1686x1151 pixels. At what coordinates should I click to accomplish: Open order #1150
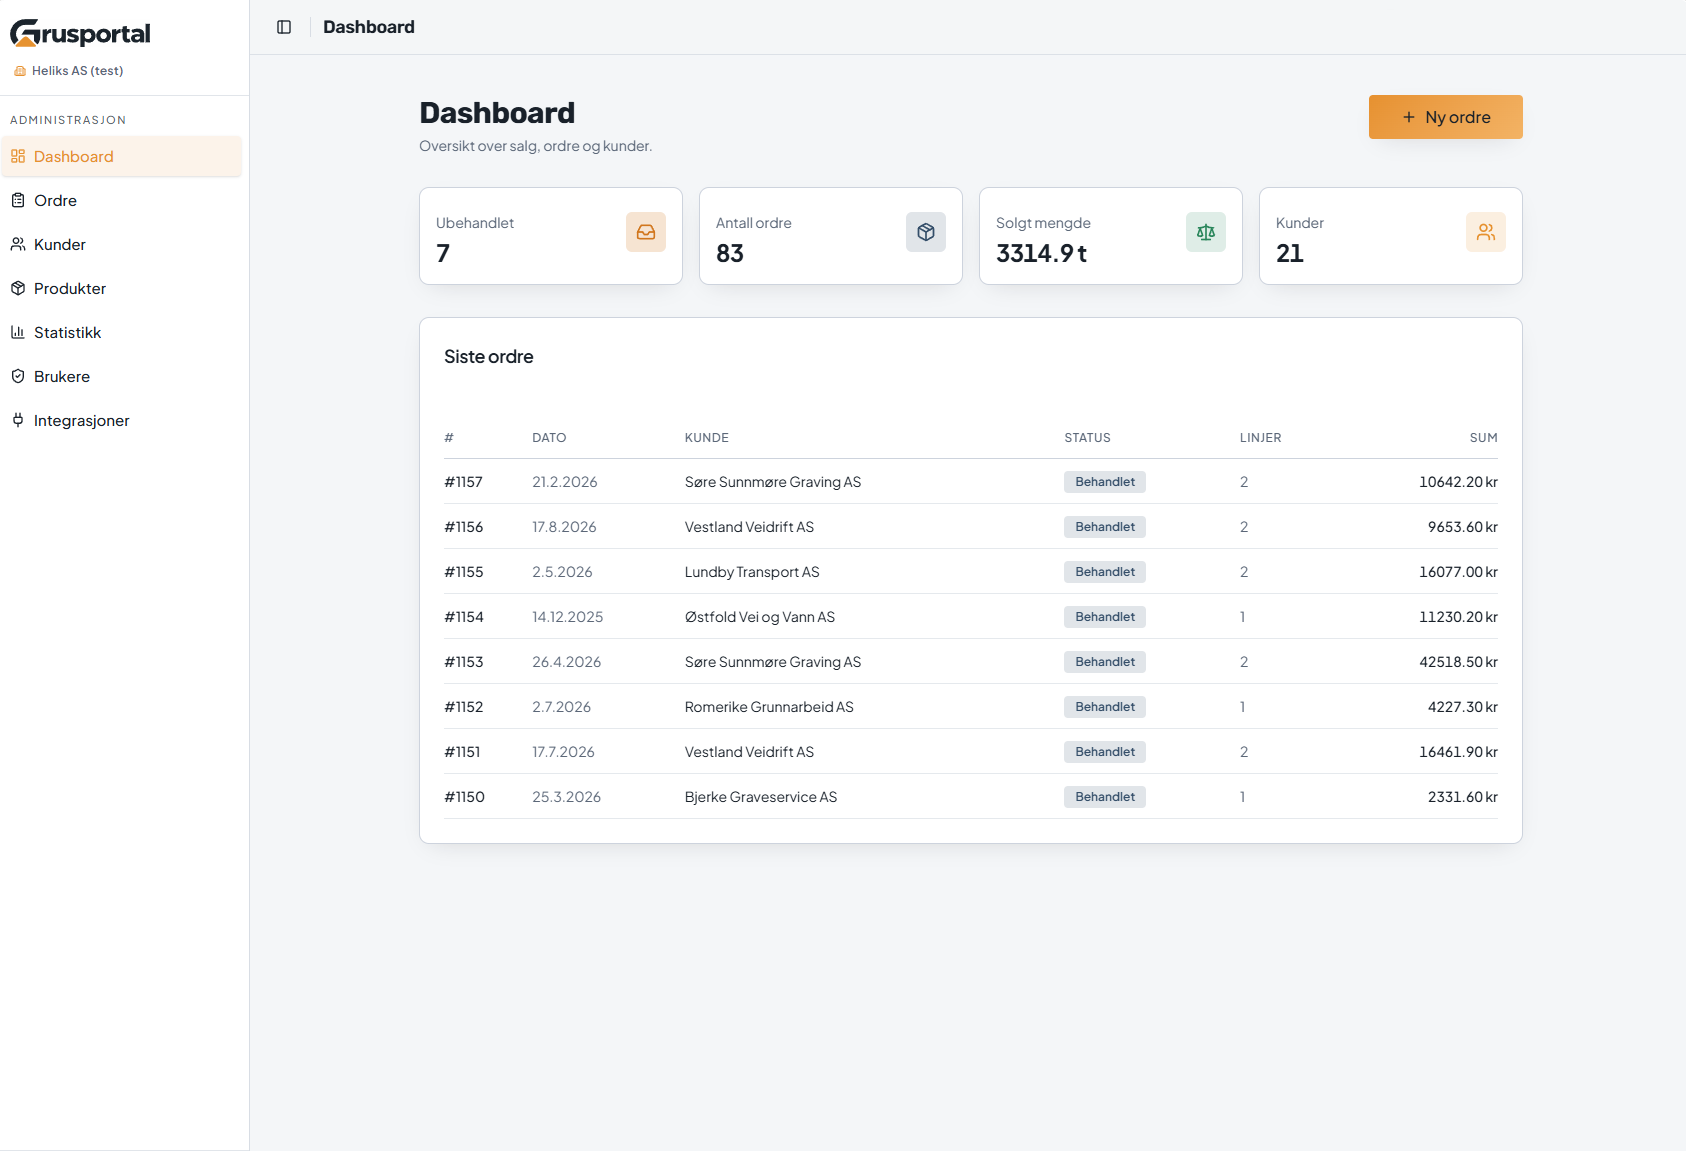[x=464, y=797]
